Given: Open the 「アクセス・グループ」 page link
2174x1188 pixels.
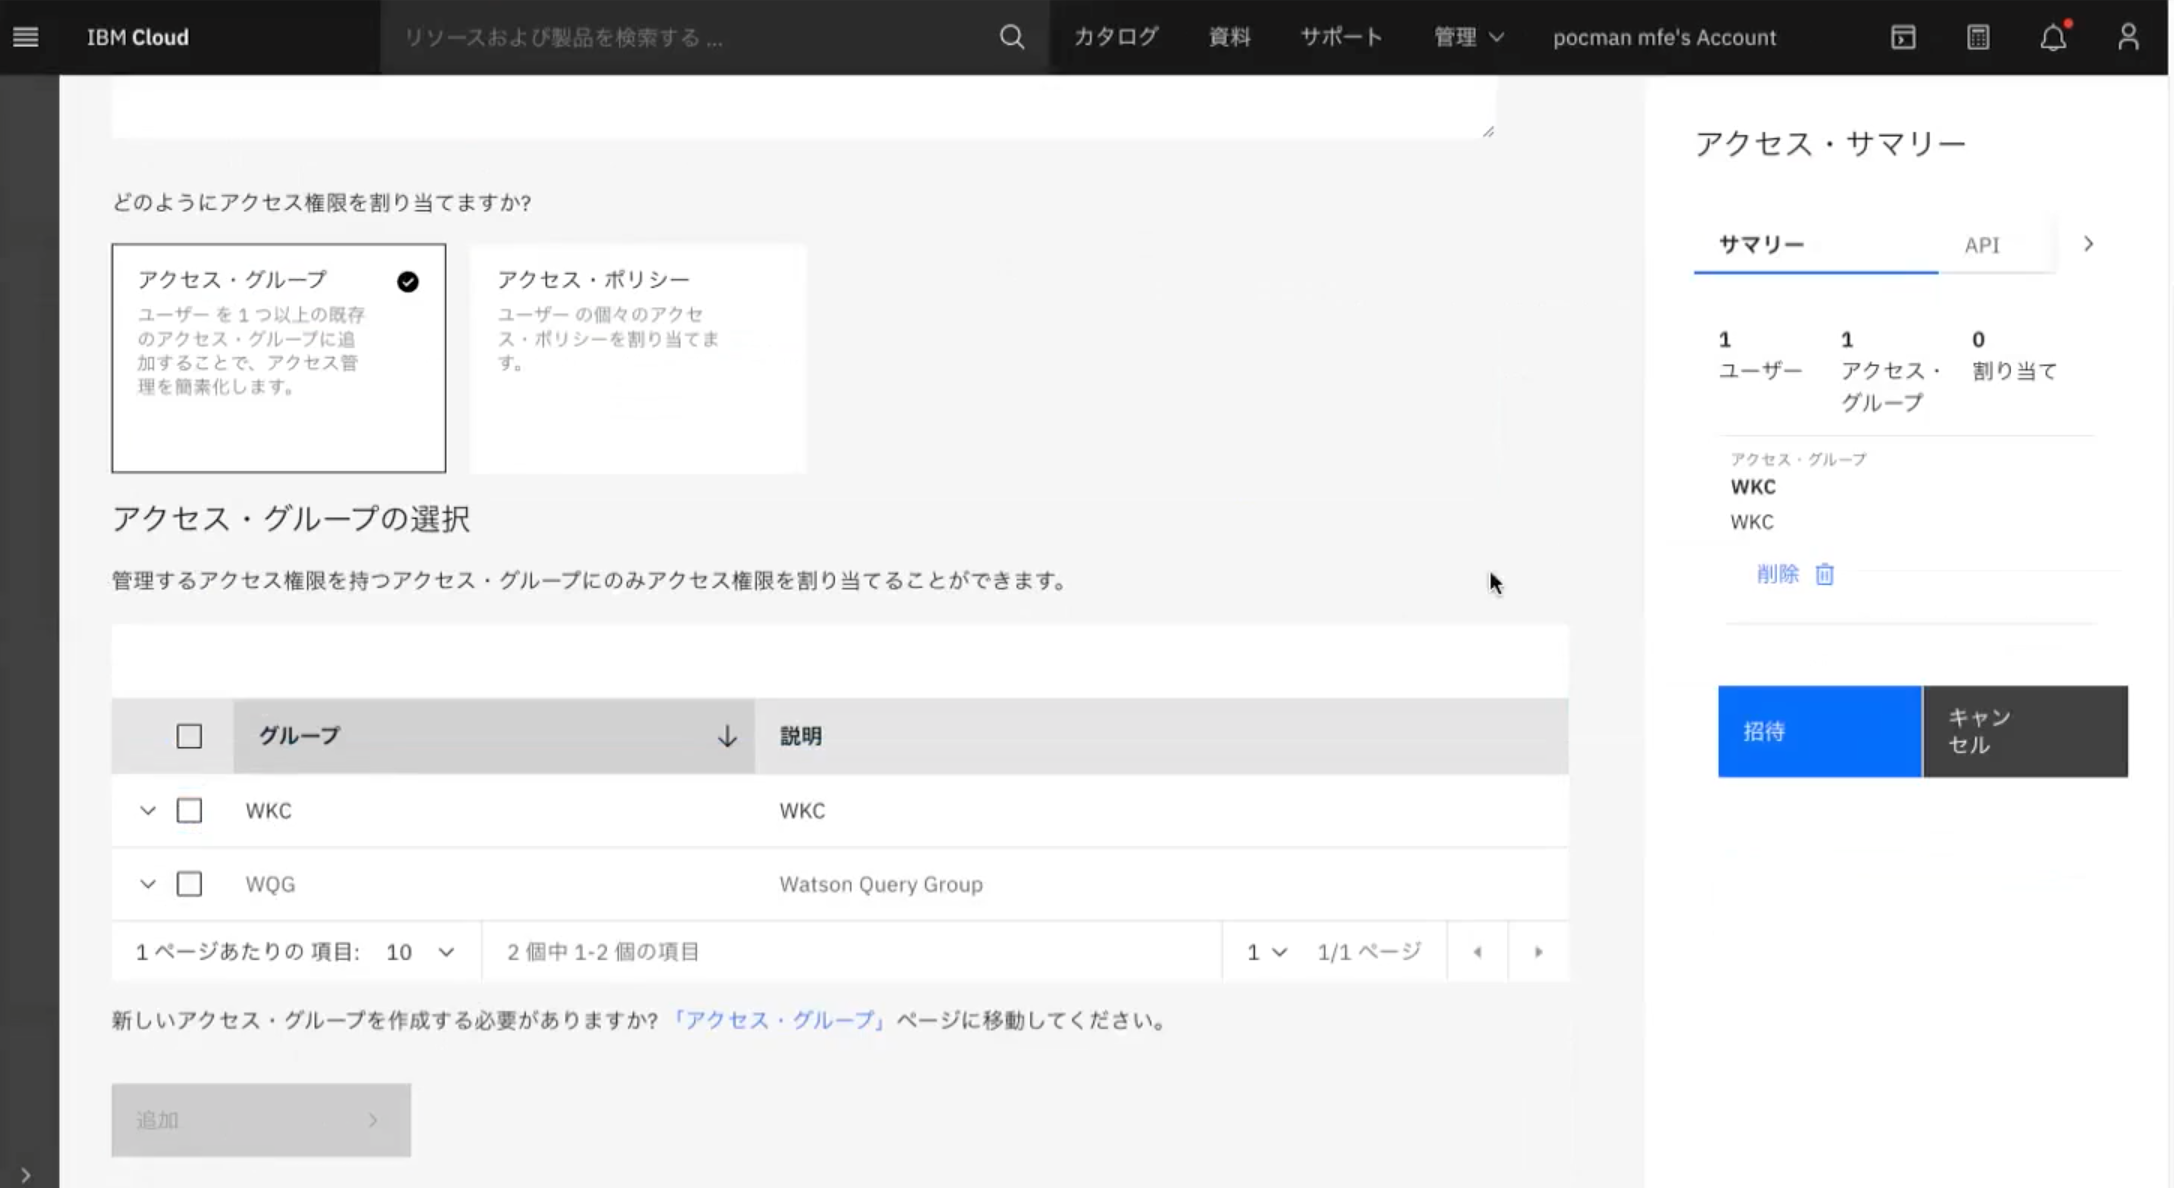Looking at the screenshot, I should pos(780,1020).
